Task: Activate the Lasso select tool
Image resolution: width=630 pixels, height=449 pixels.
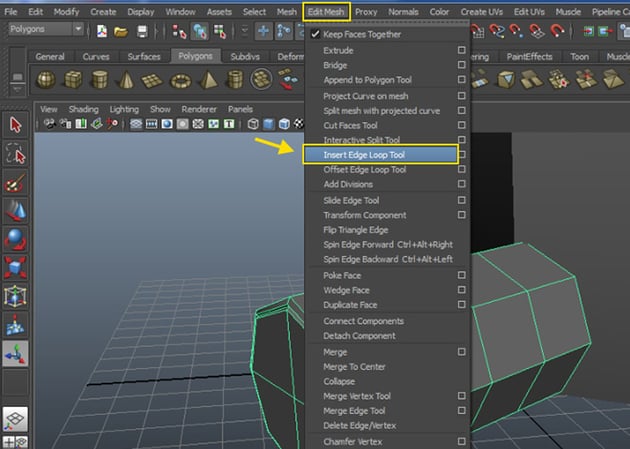Action: pyautogui.click(x=15, y=154)
